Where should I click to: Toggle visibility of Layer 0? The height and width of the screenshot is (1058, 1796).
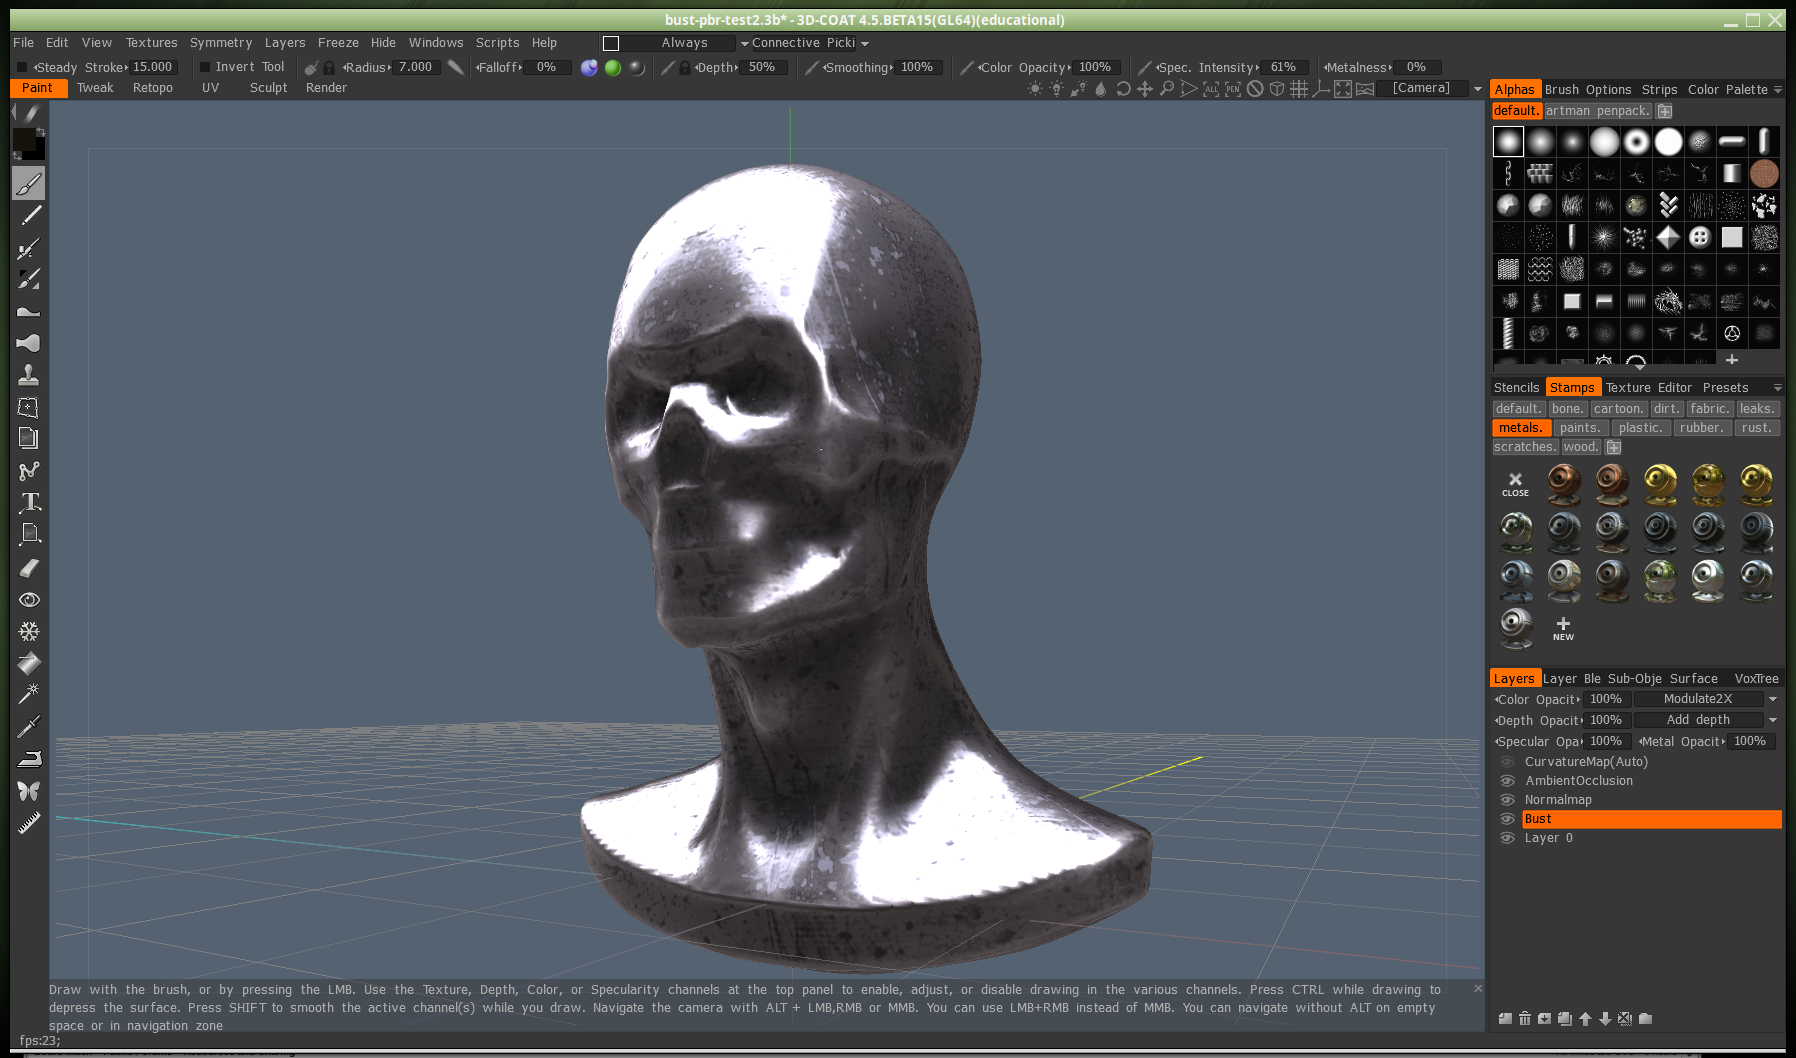1507,838
